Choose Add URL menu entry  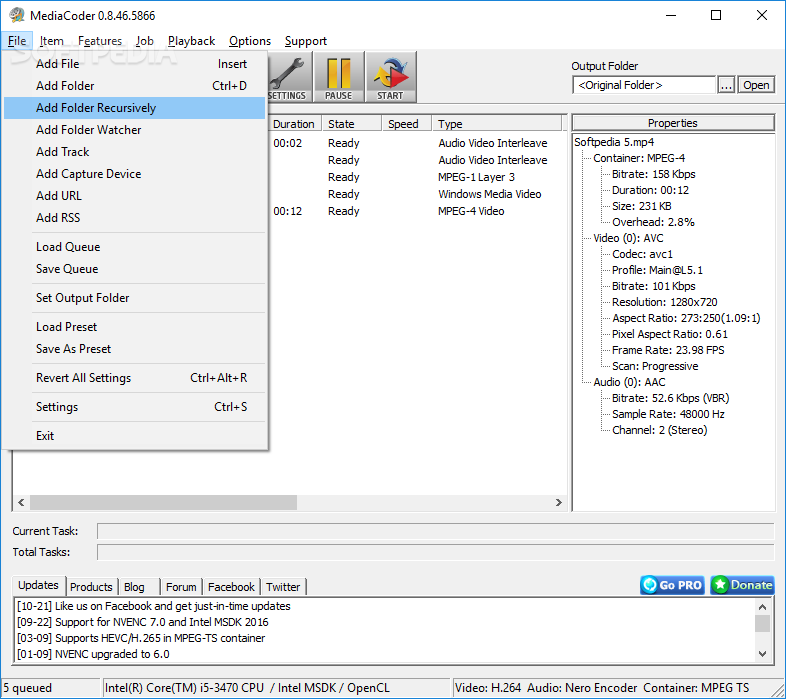(x=134, y=196)
